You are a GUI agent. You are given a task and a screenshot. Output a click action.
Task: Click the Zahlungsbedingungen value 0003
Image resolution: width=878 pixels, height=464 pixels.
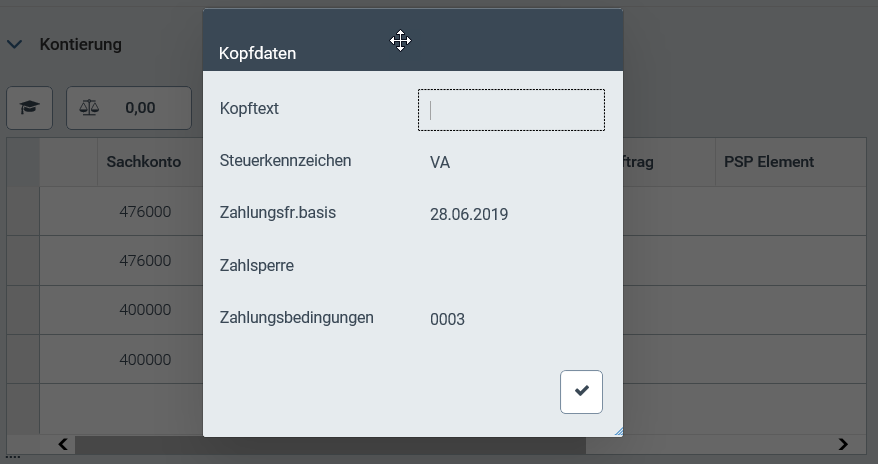(x=447, y=320)
